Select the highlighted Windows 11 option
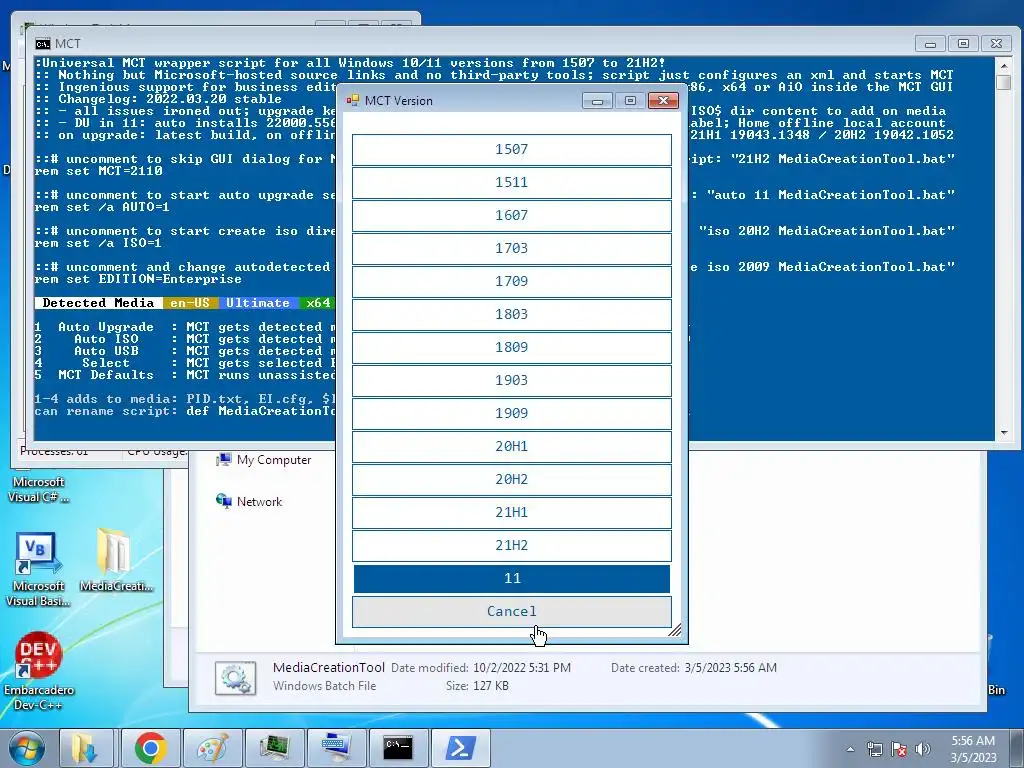1024x768 pixels. (511, 579)
